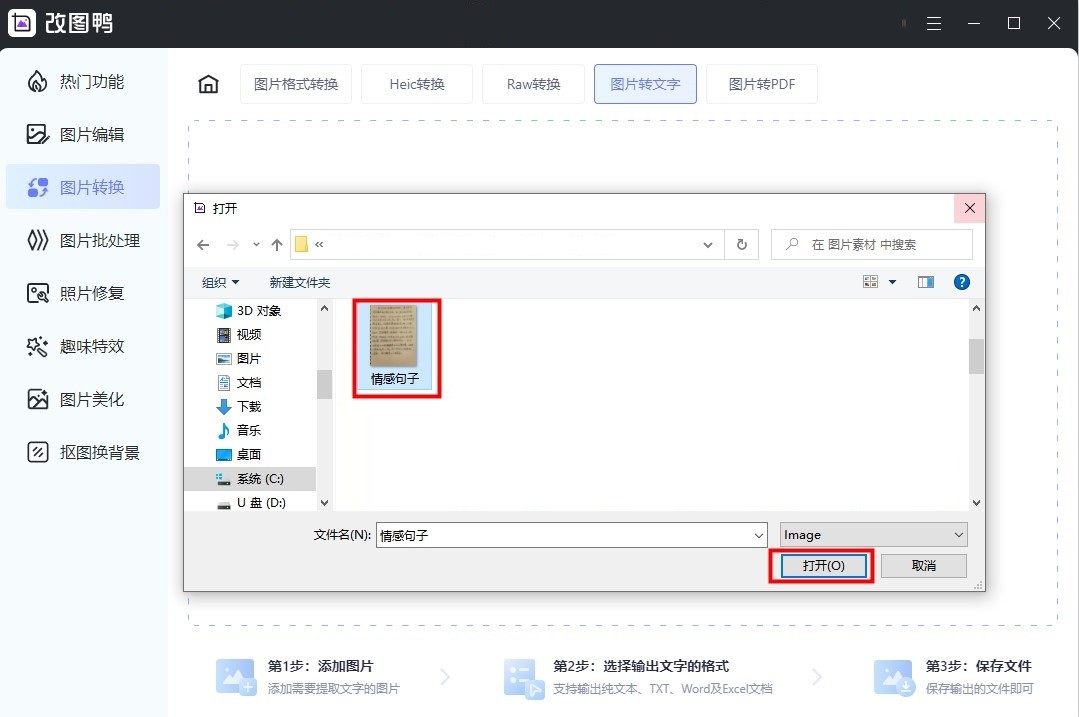Select the Heic转换 tab
The width and height of the screenshot is (1079, 717).
point(417,84)
